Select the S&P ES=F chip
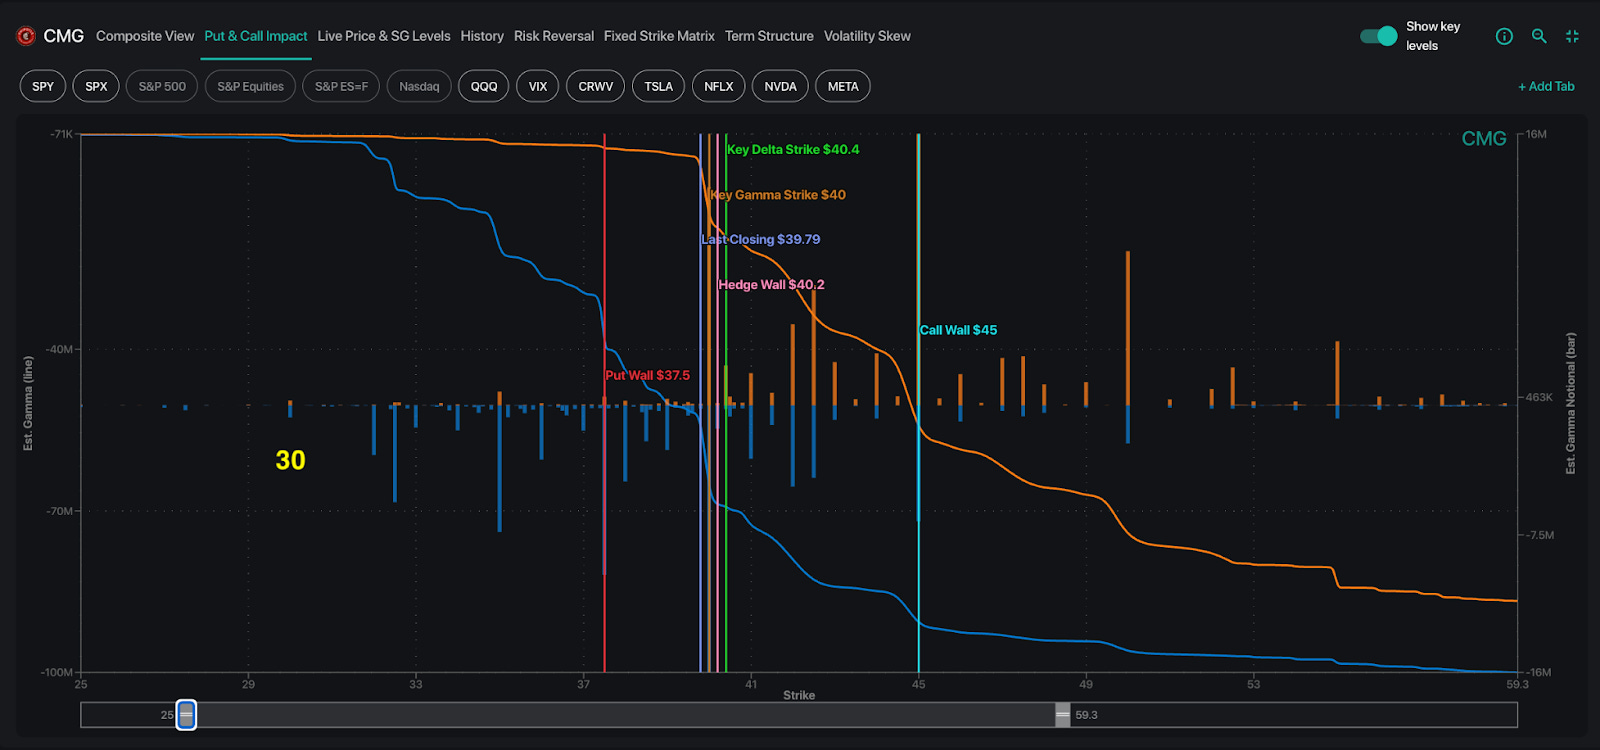The width and height of the screenshot is (1600, 750). tap(341, 87)
